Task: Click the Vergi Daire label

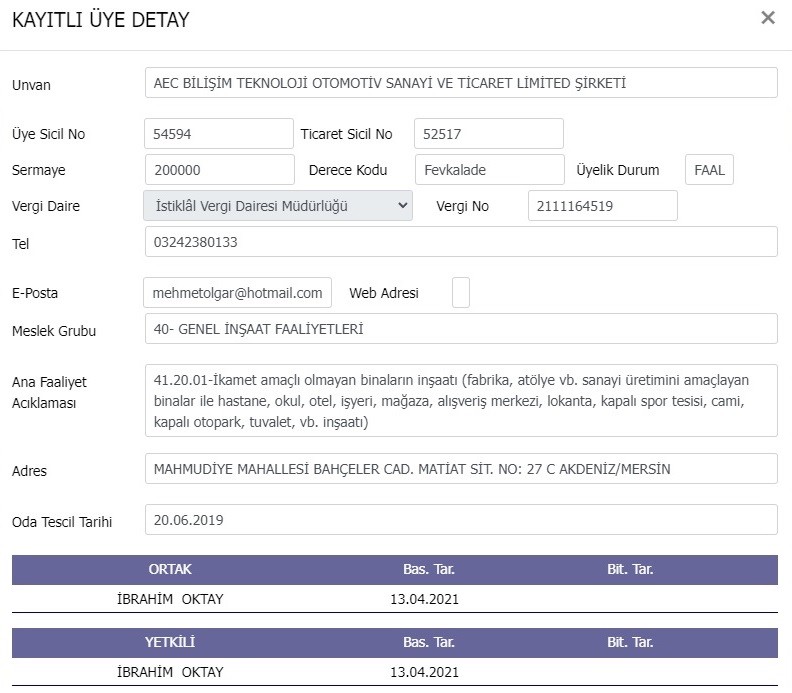Action: click(46, 206)
